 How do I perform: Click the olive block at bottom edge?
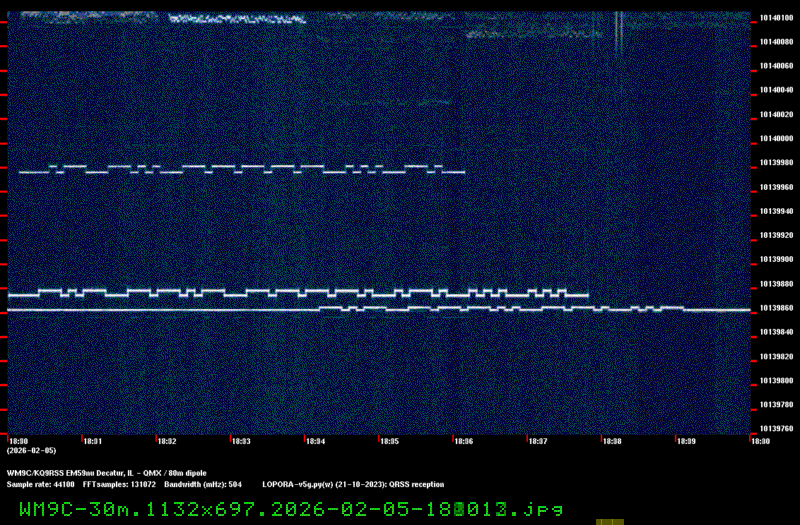pos(610,521)
